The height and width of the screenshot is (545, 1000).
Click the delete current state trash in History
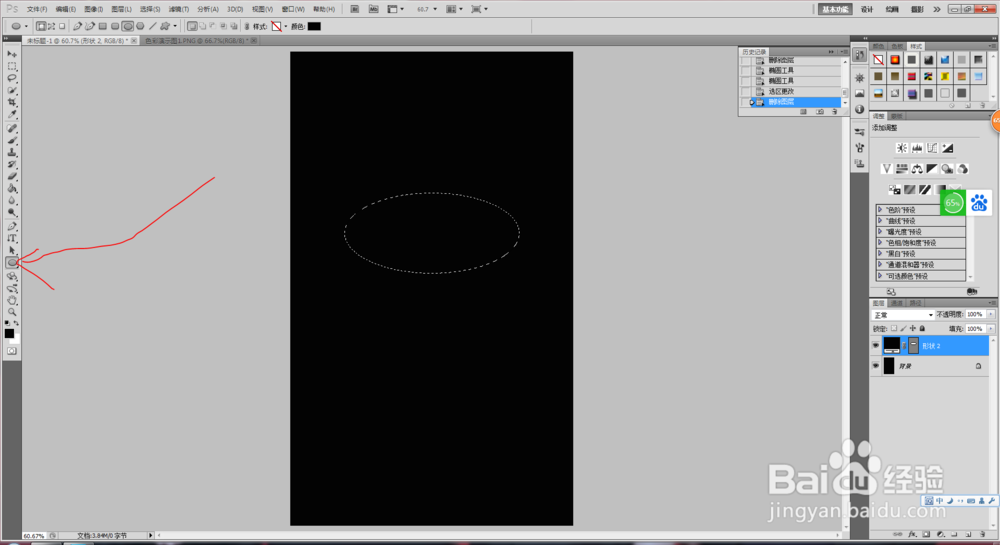(x=834, y=112)
